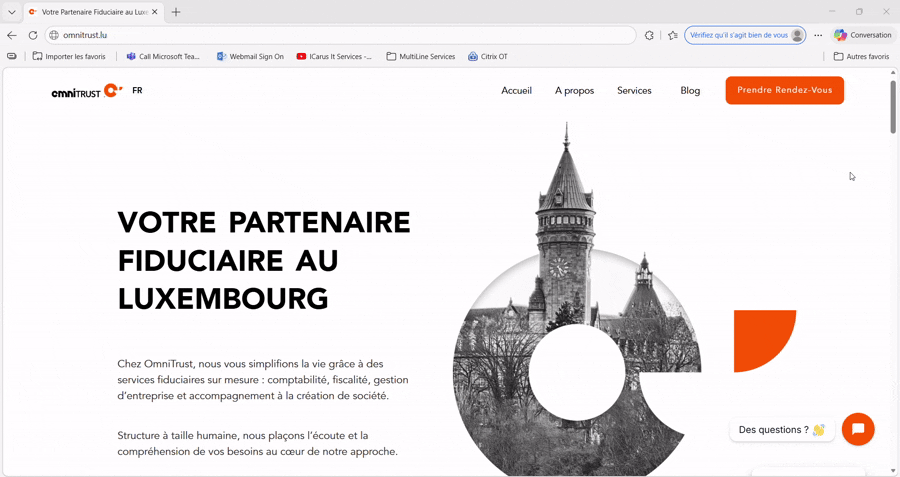Screen dimensions: 900x477
Task: Click the address bar showing omnitrust.lu
Action: (x=340, y=35)
